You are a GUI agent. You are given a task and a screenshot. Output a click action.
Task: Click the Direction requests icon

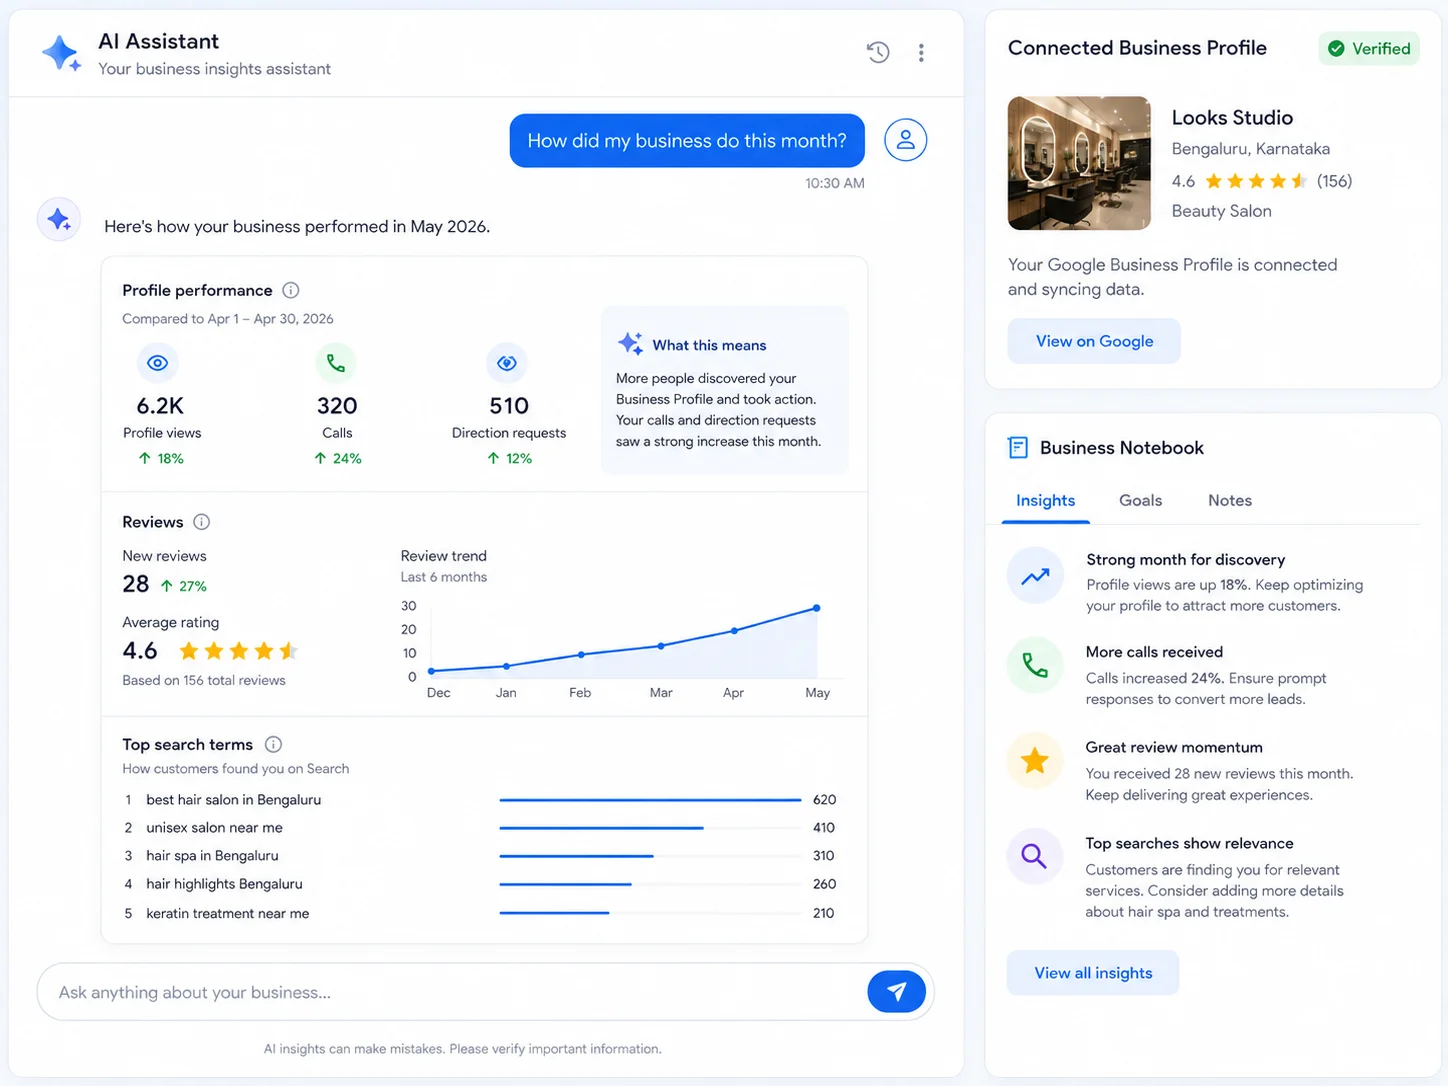coord(507,363)
